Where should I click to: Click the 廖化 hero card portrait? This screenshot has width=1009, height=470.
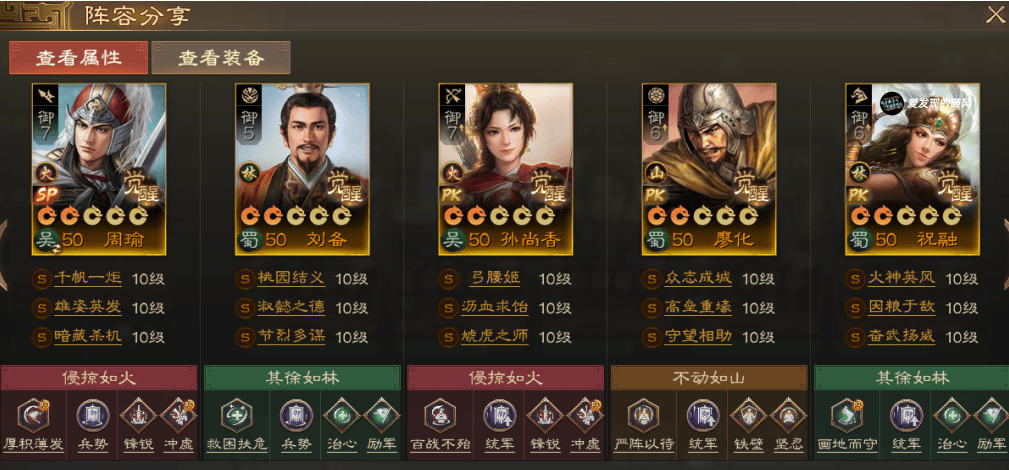click(x=708, y=169)
